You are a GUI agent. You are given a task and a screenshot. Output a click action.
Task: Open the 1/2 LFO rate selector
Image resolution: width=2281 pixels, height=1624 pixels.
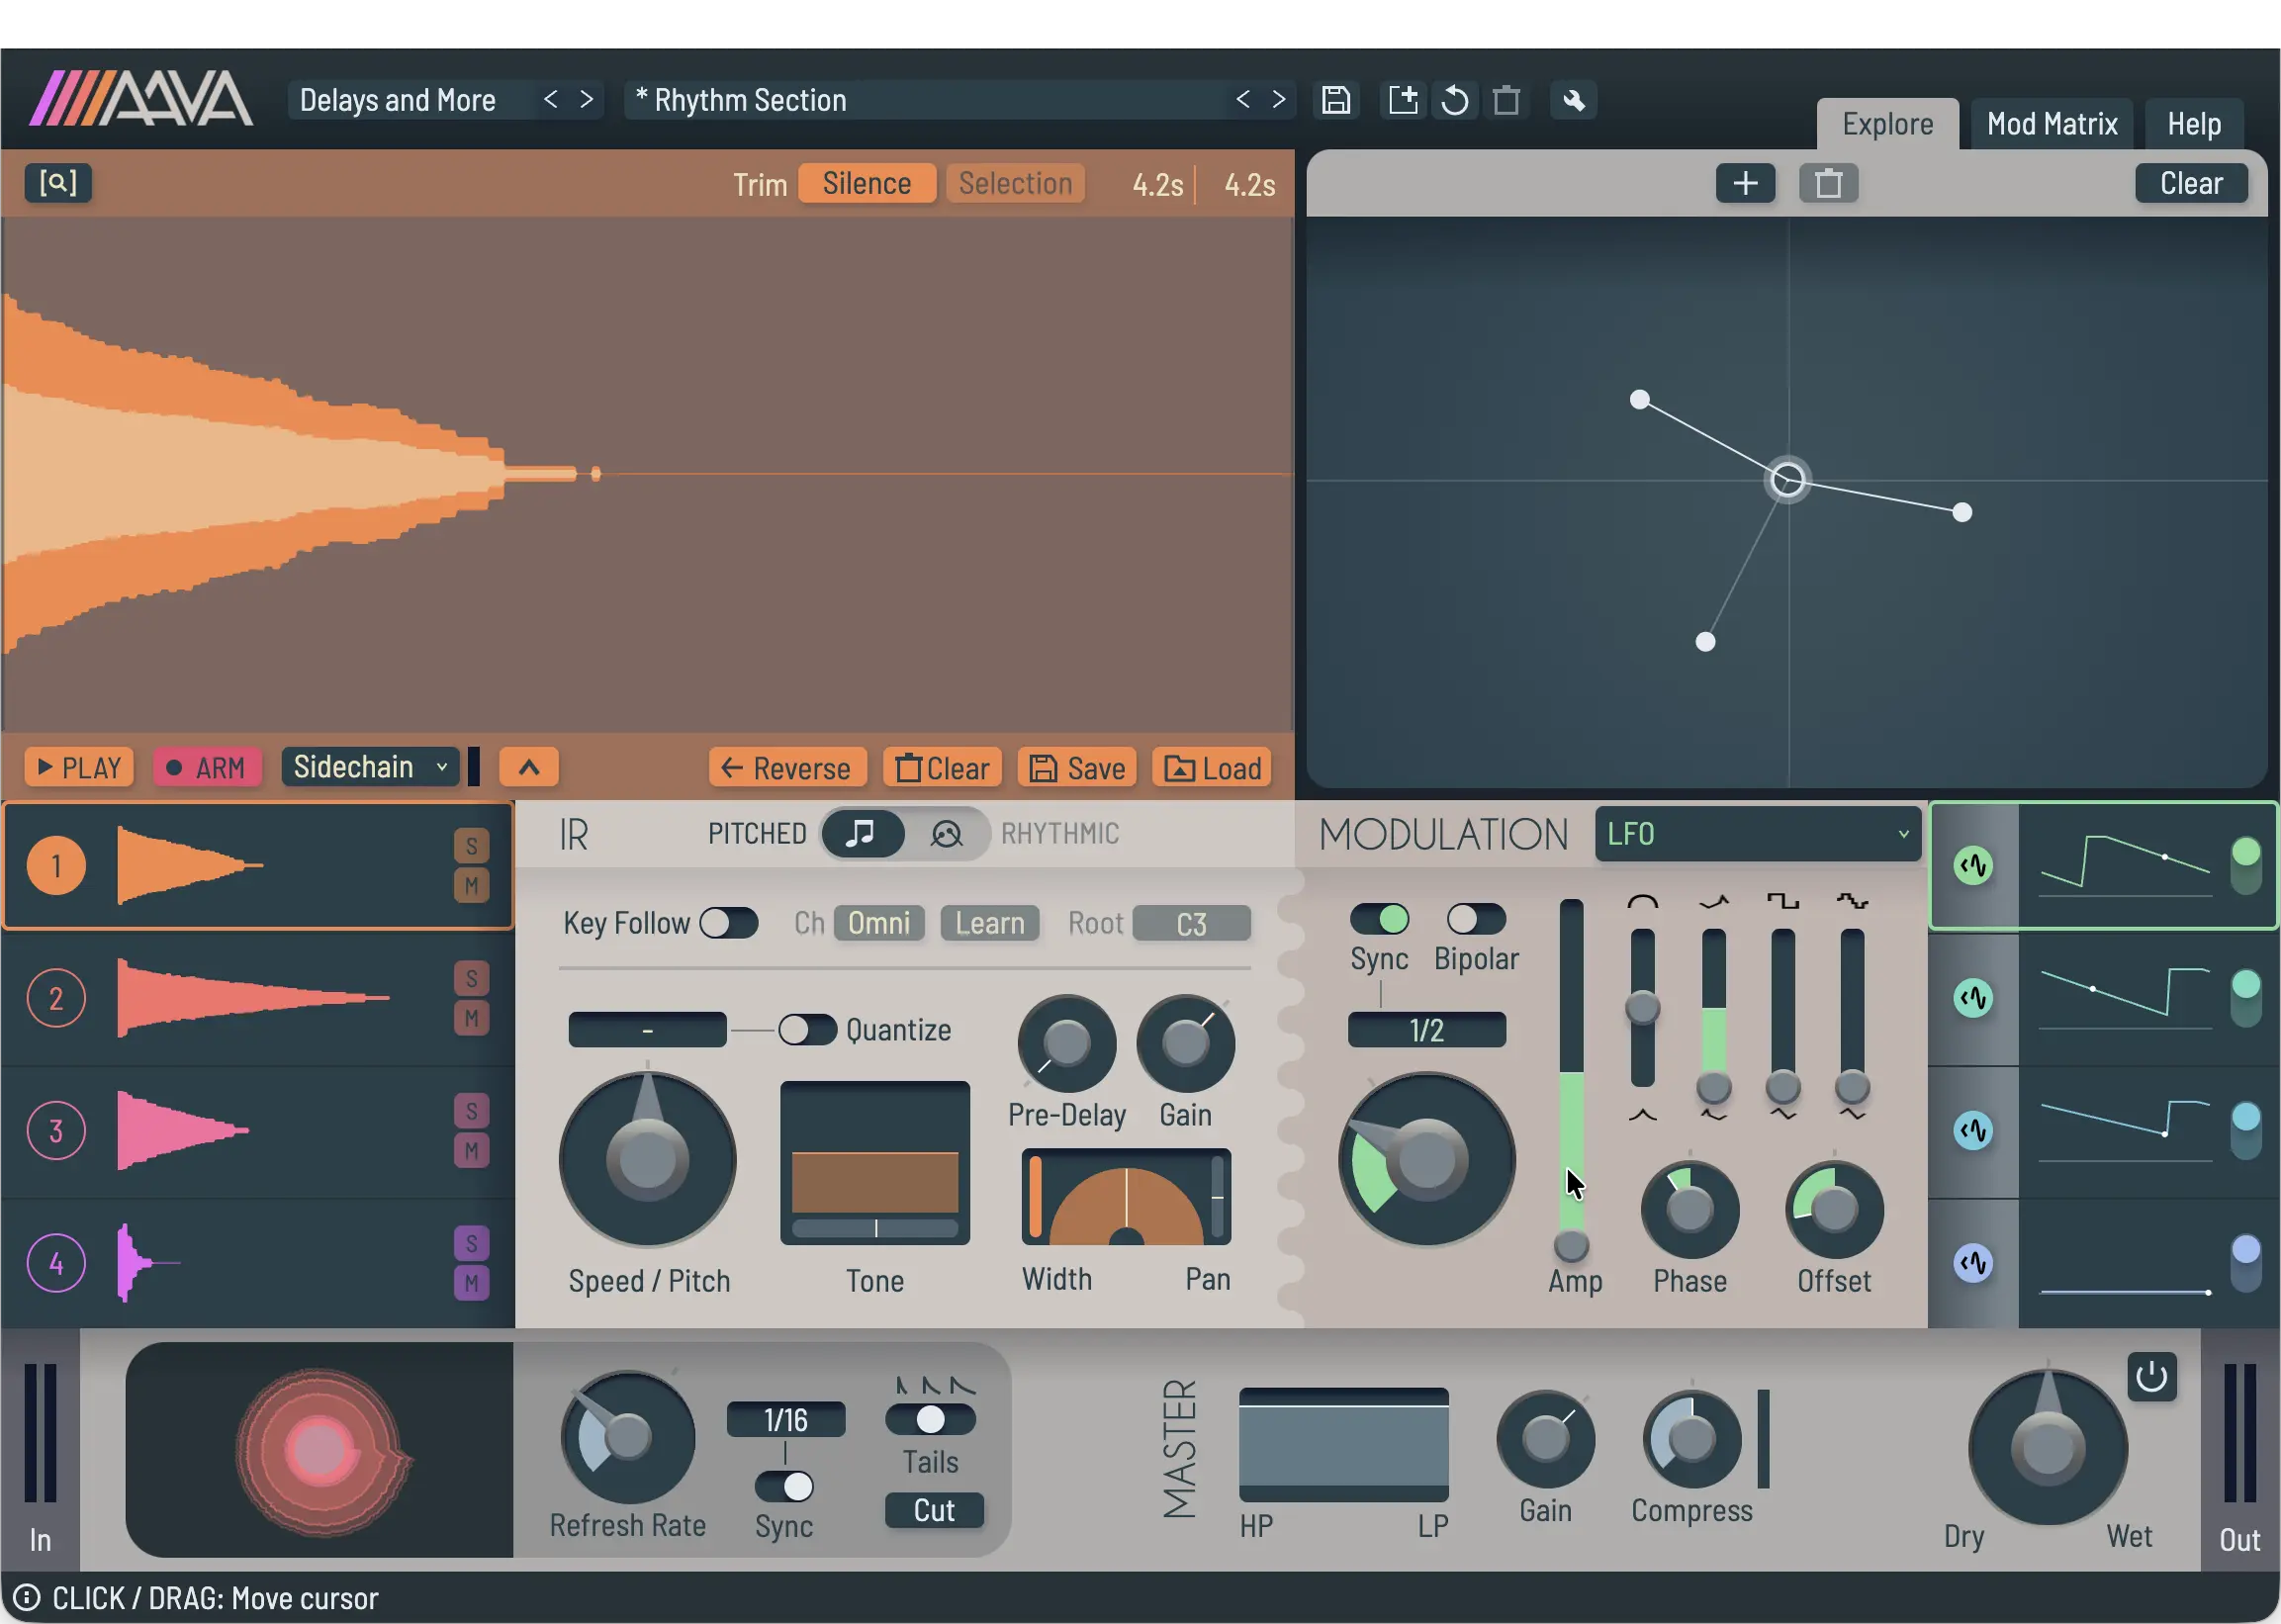(1426, 1030)
